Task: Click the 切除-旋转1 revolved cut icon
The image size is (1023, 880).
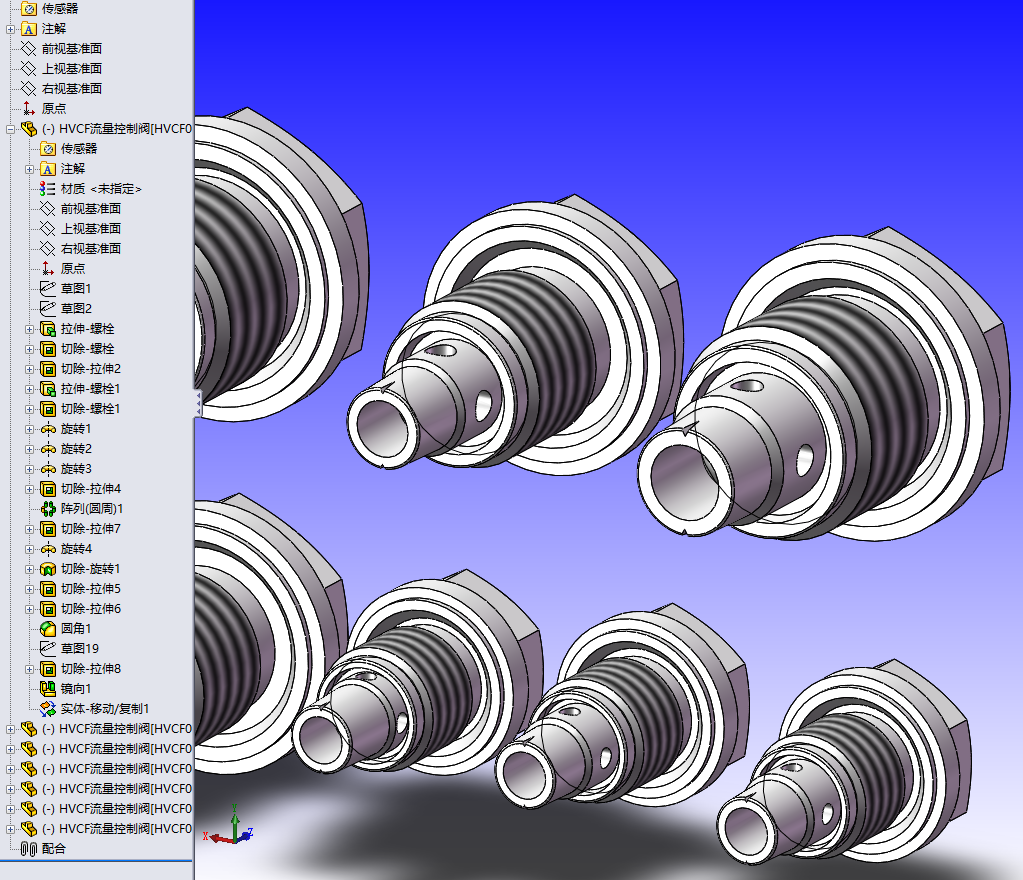Action: tap(48, 569)
